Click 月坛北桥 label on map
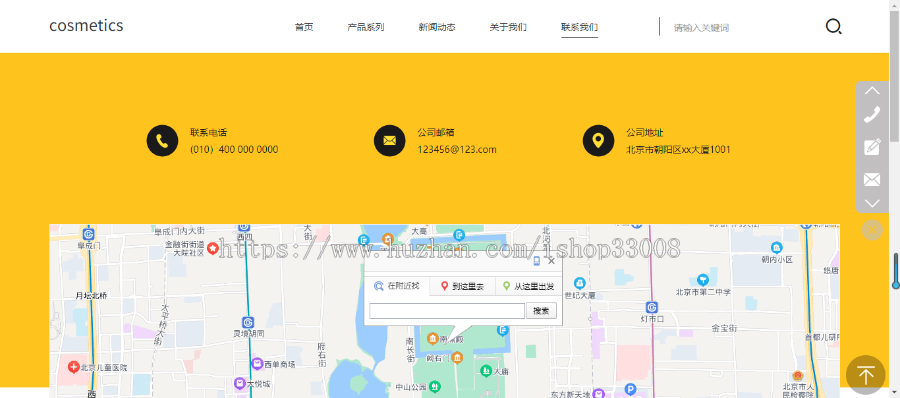Screen dimensions: 900x398 tap(91, 296)
